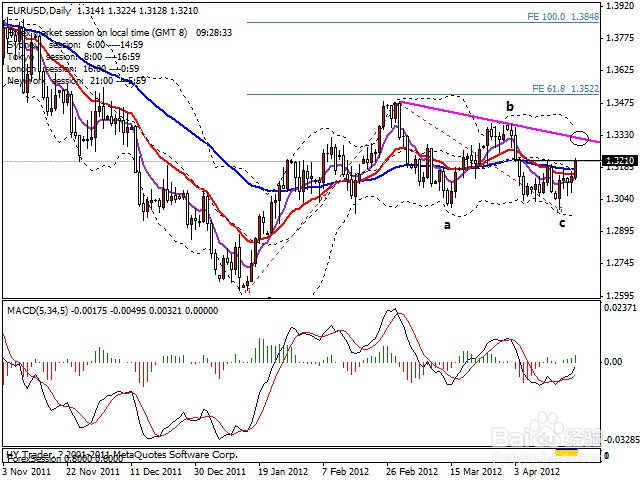Click the 1.2745 price axis label

coord(620,263)
